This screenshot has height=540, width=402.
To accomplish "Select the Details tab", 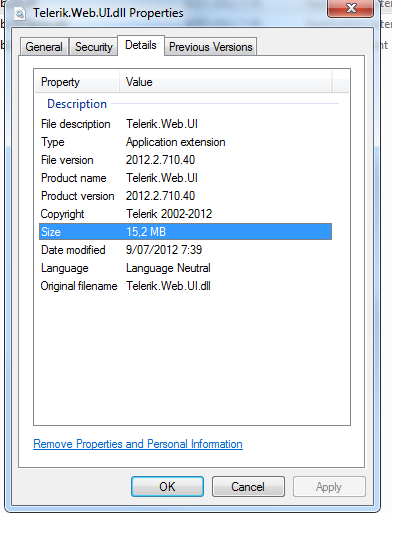I will [x=141, y=45].
